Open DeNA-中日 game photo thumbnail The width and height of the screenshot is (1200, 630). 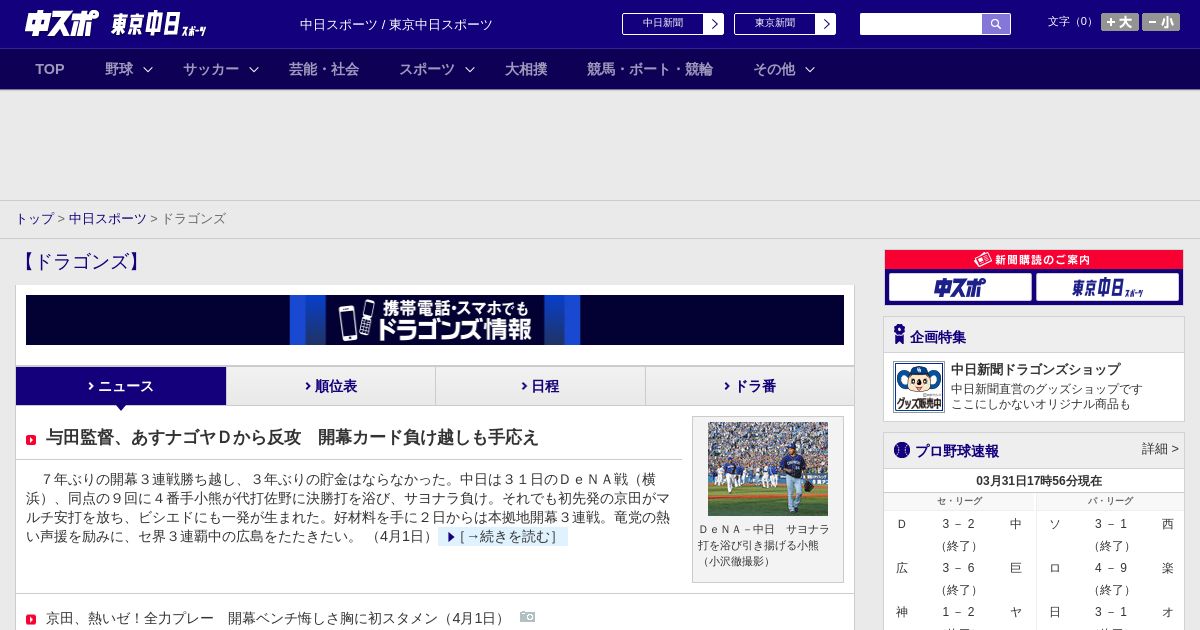tap(768, 469)
